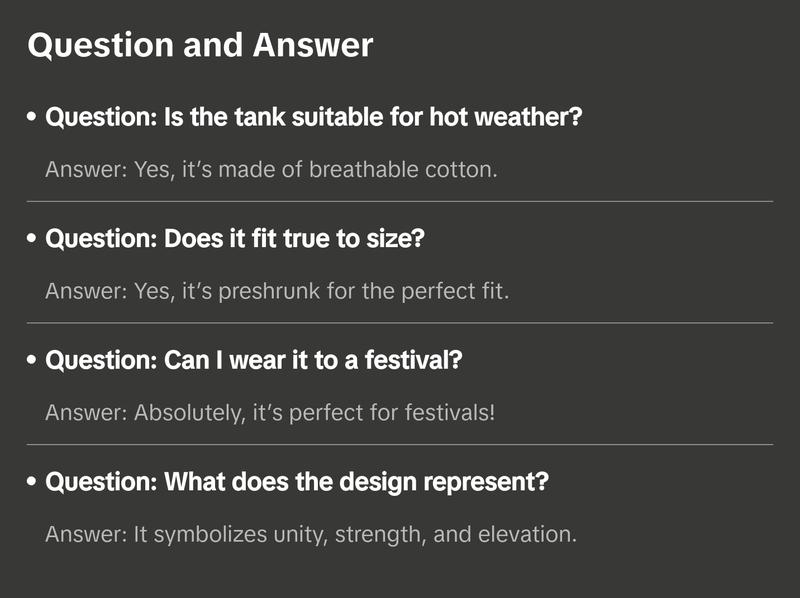The width and height of the screenshot is (800, 598).
Task: Click the "Question and Answer" heading
Action: (200, 45)
